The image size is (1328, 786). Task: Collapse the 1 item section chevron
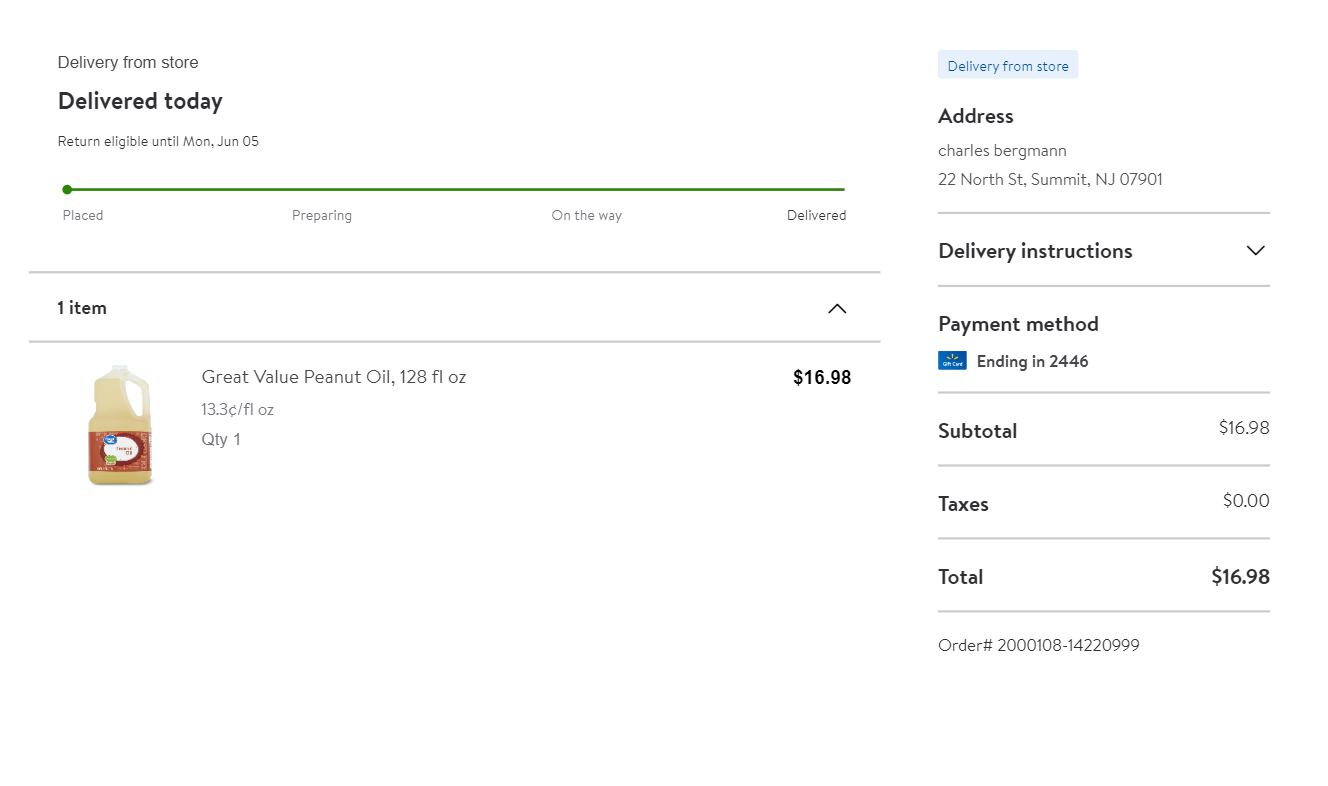[837, 308]
